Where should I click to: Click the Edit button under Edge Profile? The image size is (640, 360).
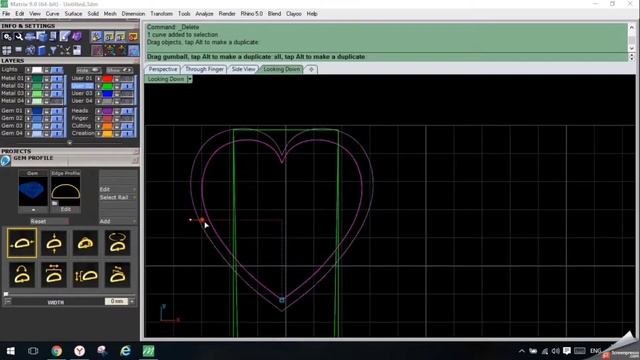(x=65, y=209)
